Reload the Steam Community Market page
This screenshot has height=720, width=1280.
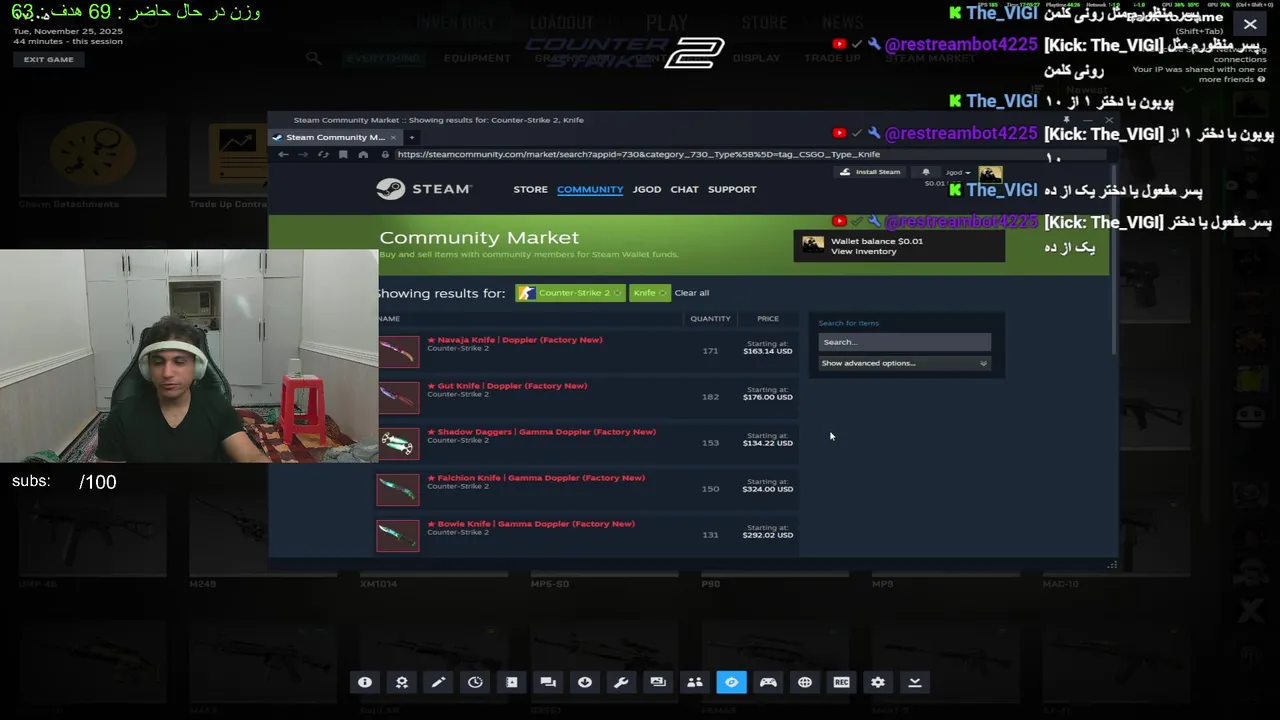[323, 154]
